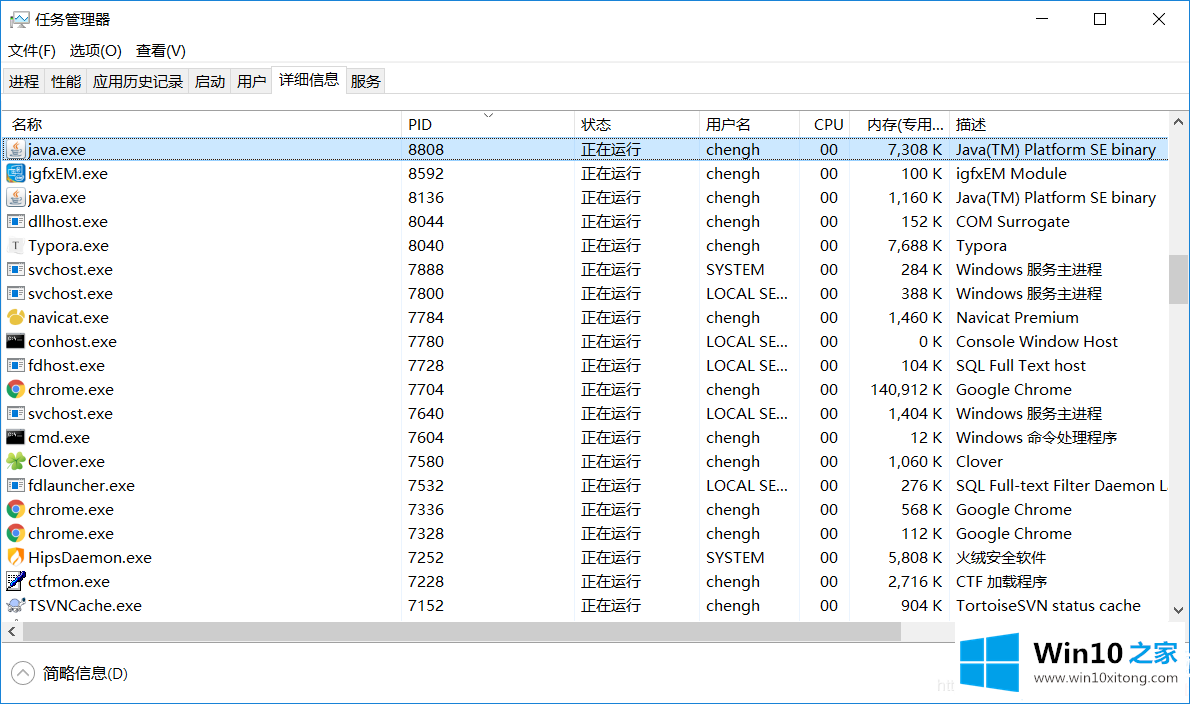Click the horizontal scrollbar left arrow
This screenshot has width=1190, height=704.
(x=11, y=631)
